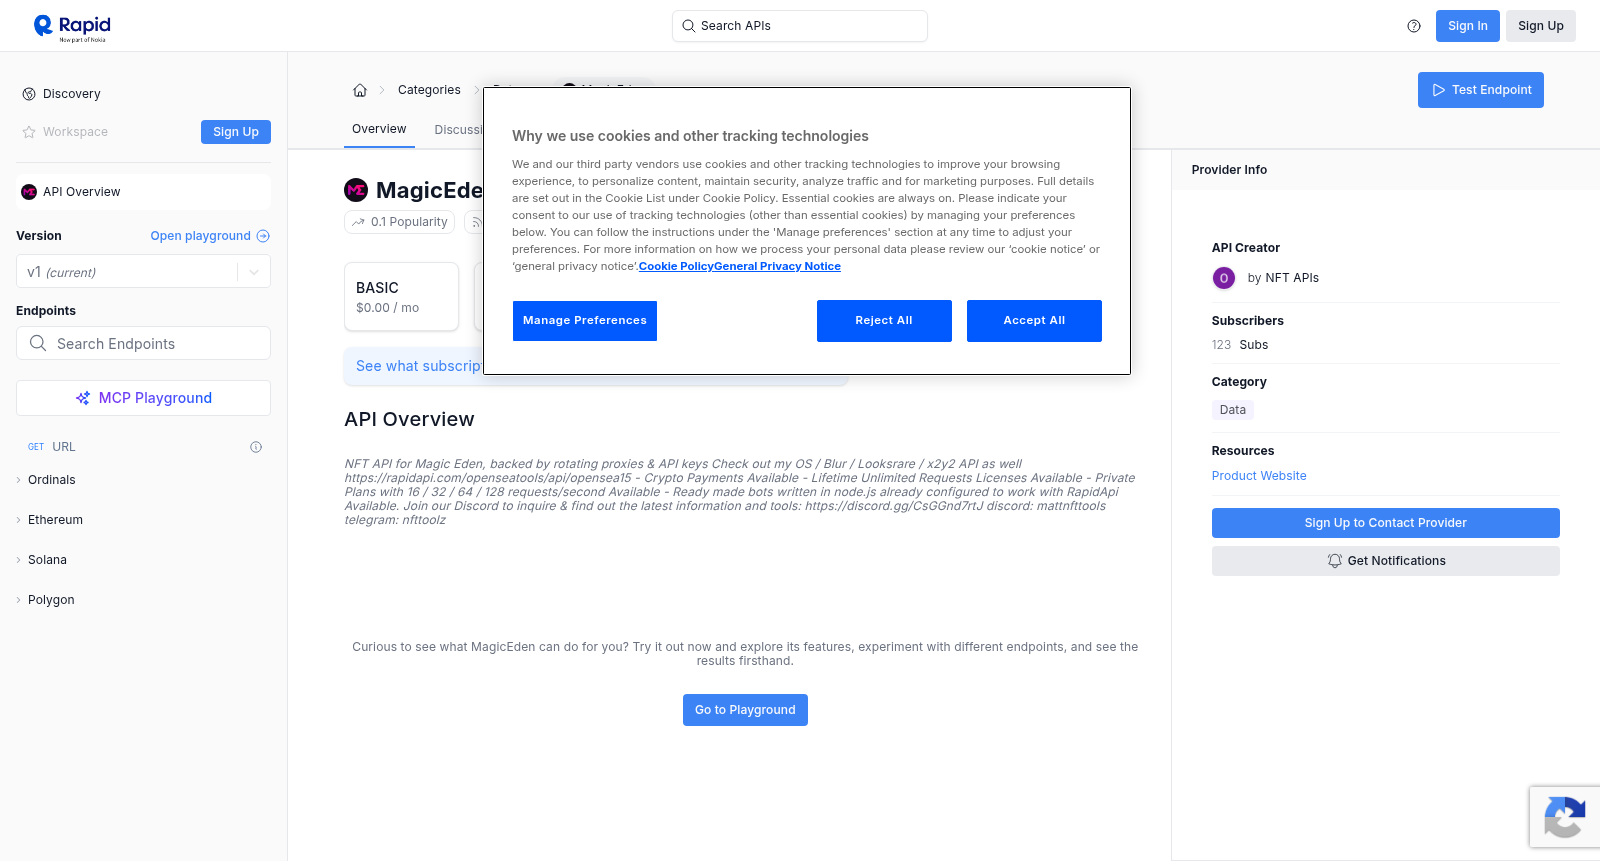Viewport: 1600px width, 861px height.
Task: Click the Test Endpoint button
Action: pos(1481,90)
